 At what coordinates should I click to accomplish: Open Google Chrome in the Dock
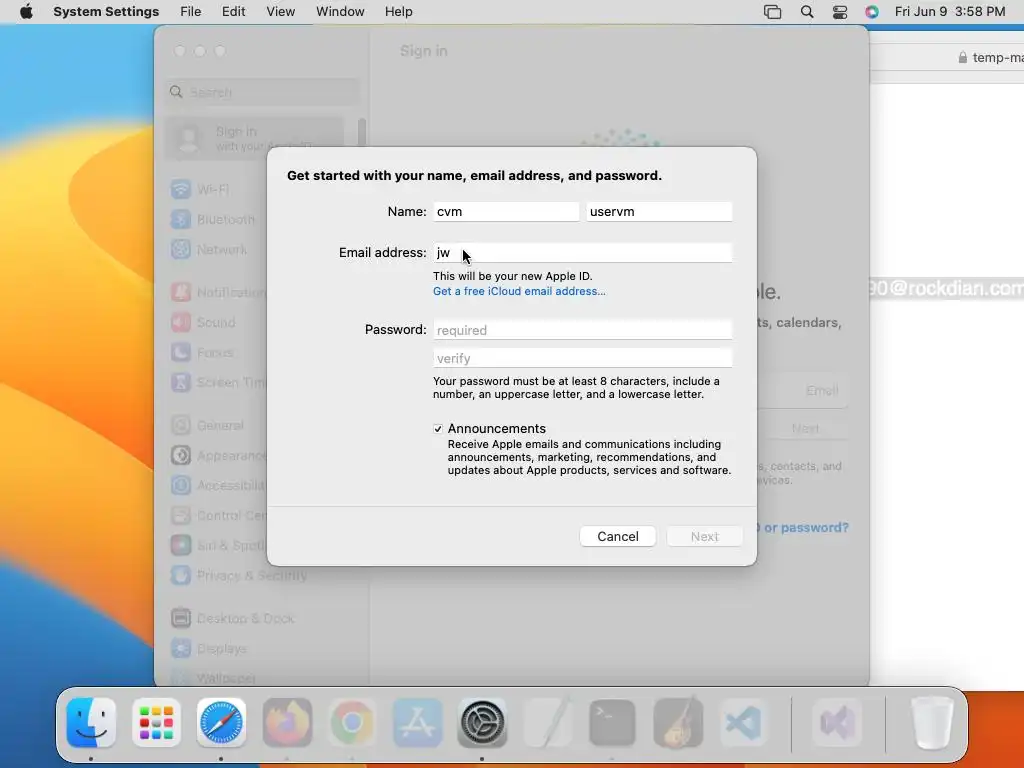pyautogui.click(x=352, y=723)
